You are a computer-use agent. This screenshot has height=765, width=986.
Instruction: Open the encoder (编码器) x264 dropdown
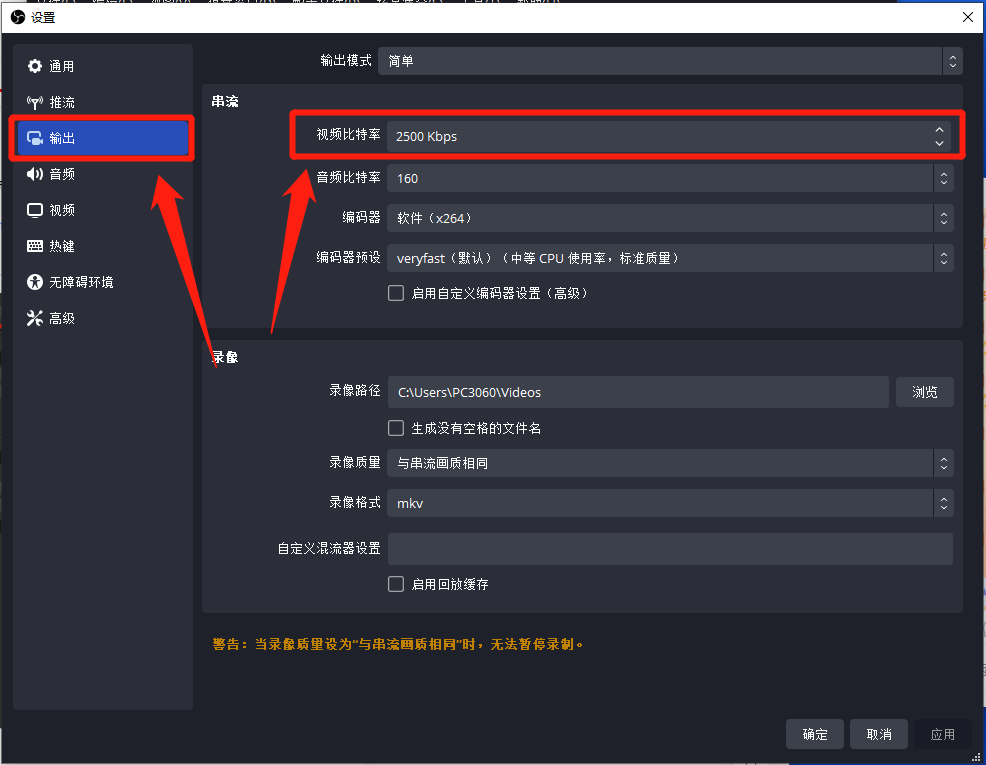669,218
